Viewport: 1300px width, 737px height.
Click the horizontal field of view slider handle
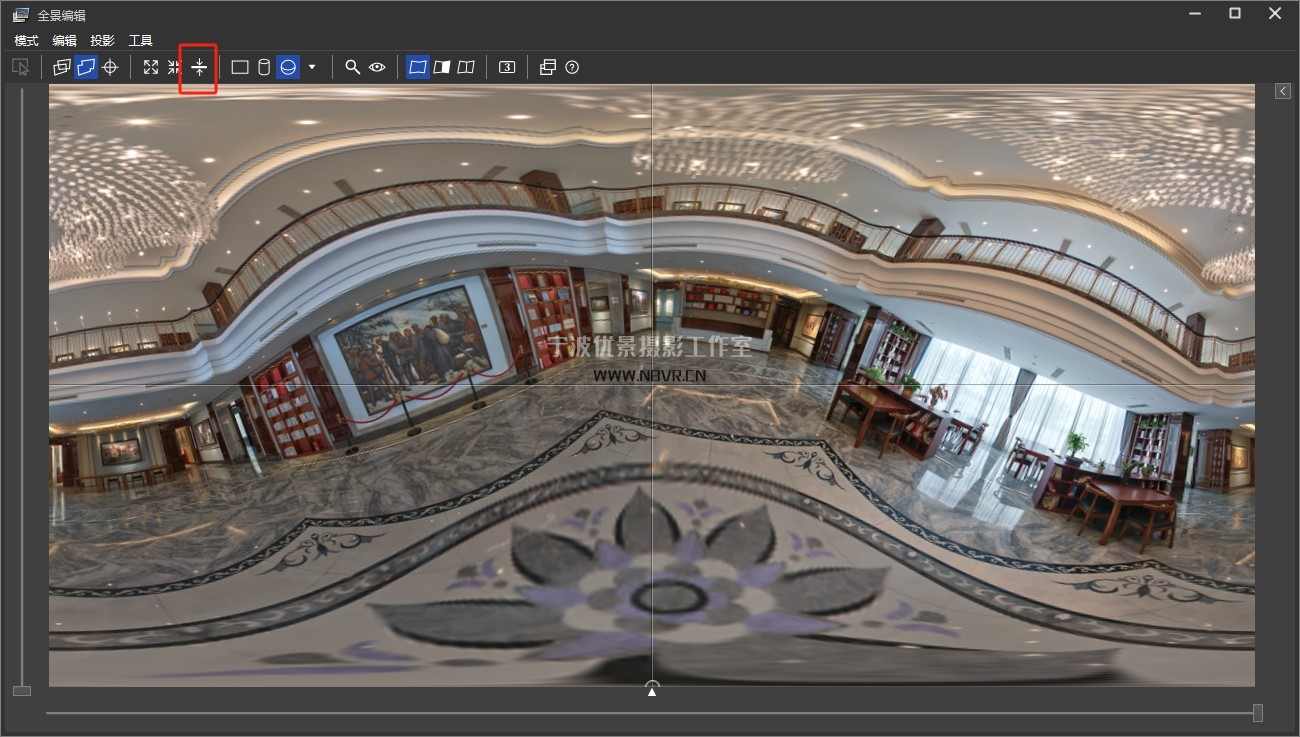coord(1257,713)
